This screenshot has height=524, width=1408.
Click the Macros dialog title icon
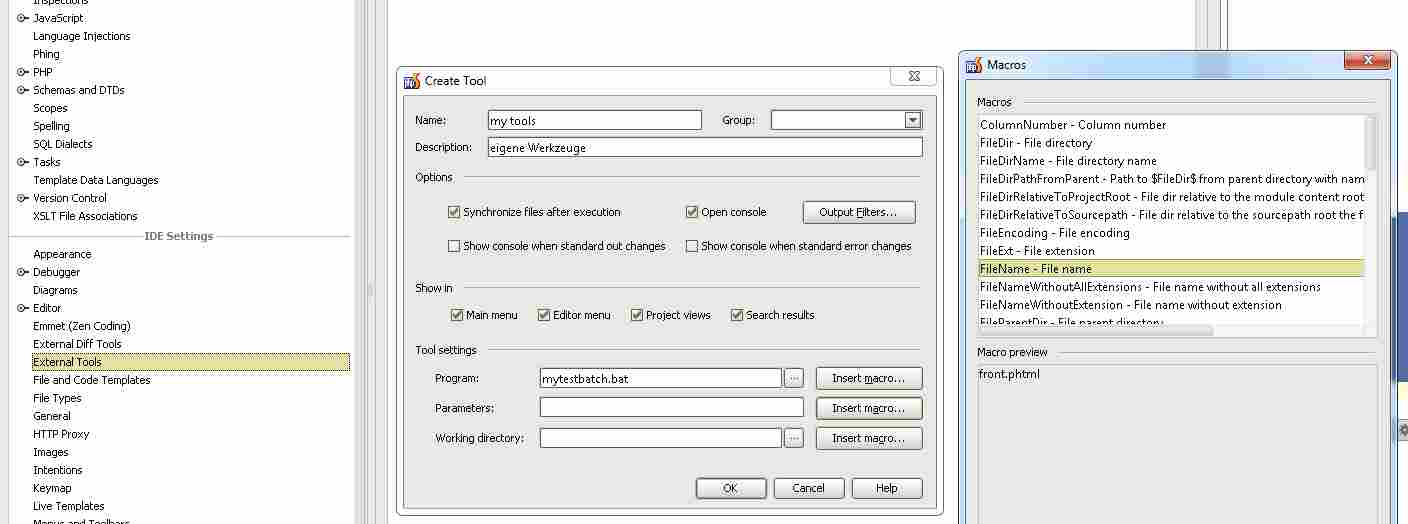(974, 65)
